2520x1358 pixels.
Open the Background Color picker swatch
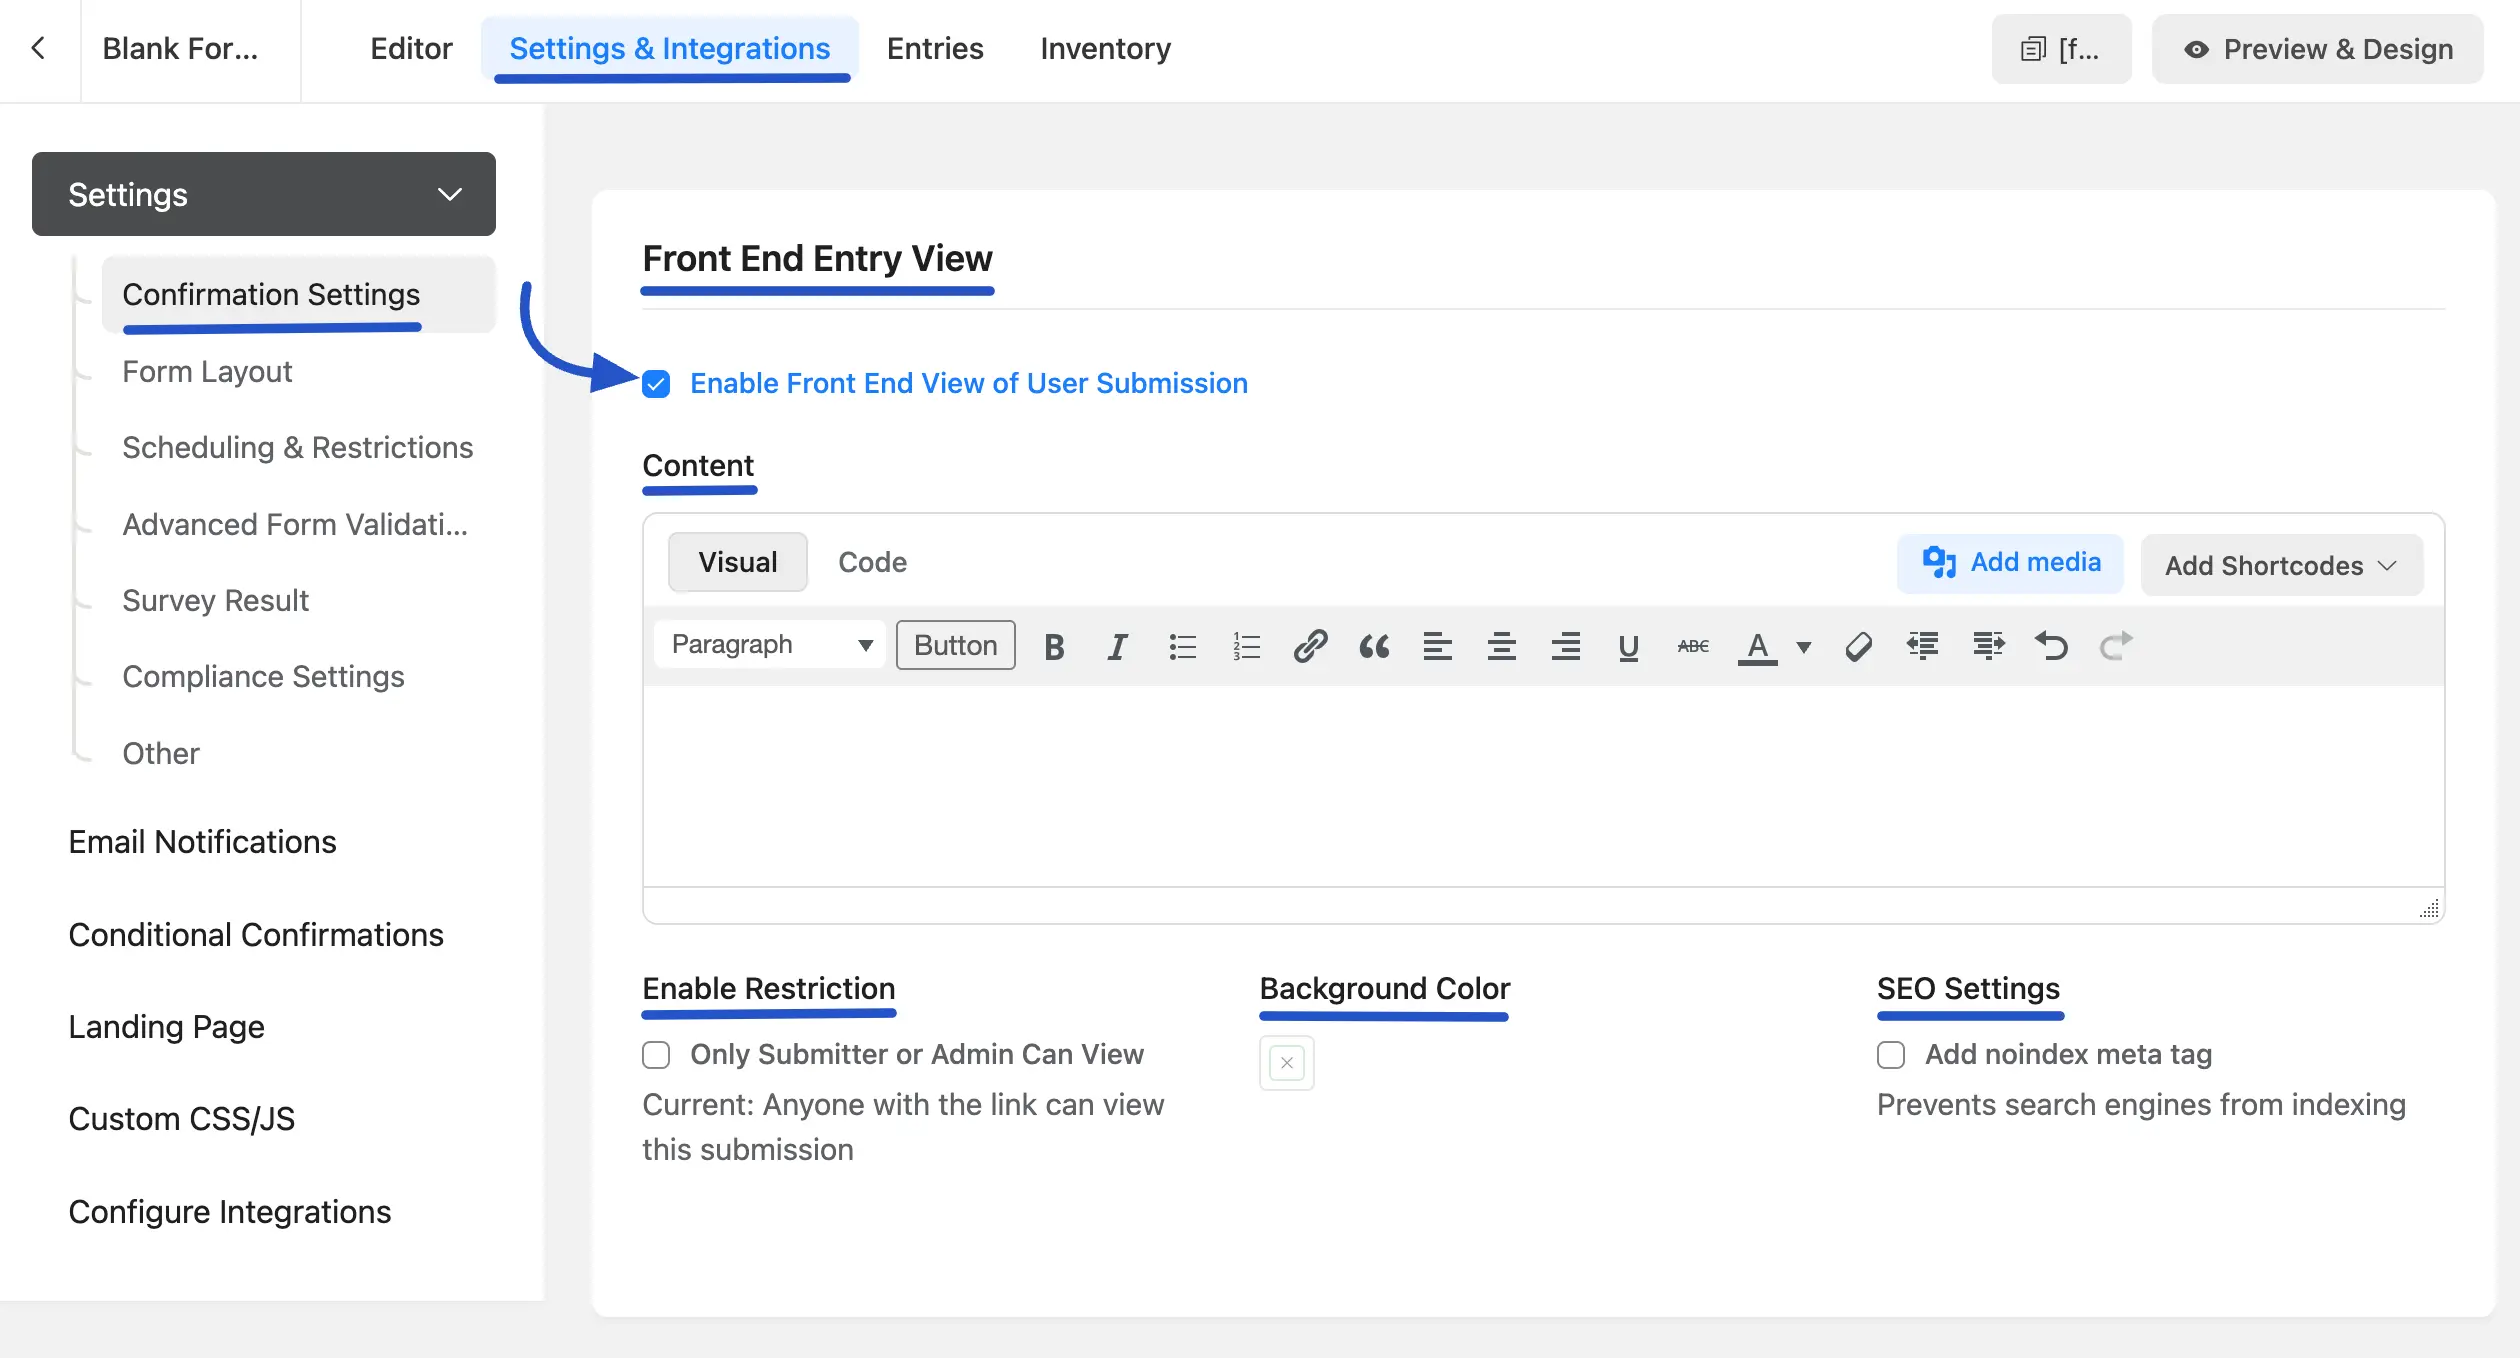1286,1063
